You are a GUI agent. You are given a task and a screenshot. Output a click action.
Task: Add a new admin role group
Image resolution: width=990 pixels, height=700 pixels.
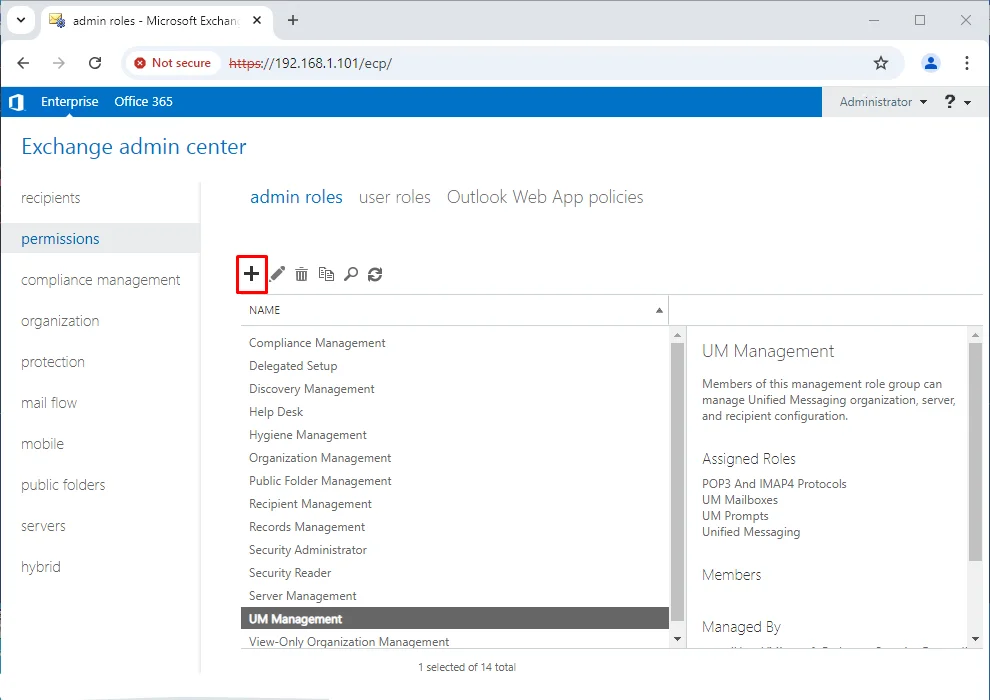[x=251, y=274]
